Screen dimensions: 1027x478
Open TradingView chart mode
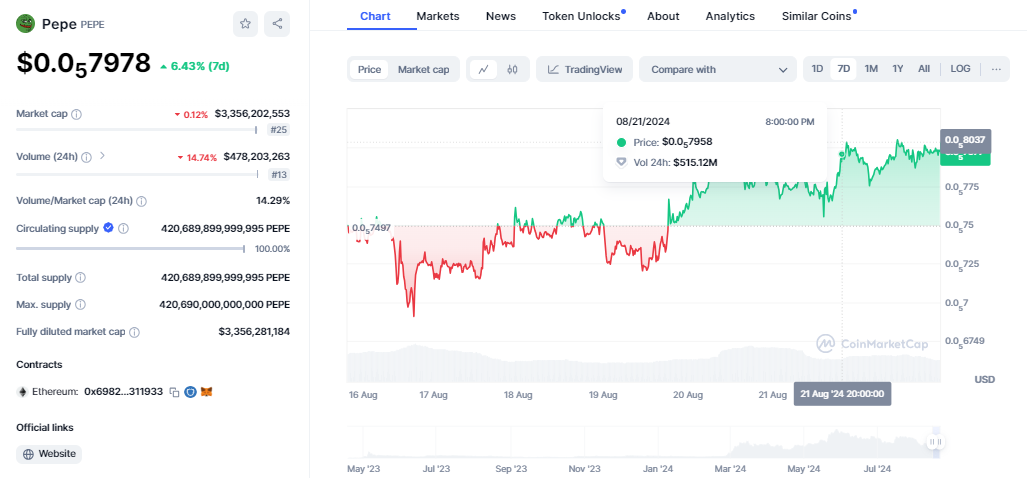[584, 69]
